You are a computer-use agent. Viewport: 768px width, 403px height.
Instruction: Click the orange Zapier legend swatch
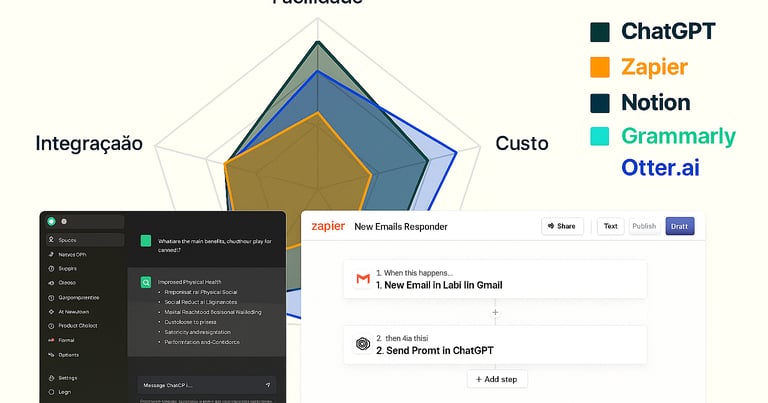point(600,67)
